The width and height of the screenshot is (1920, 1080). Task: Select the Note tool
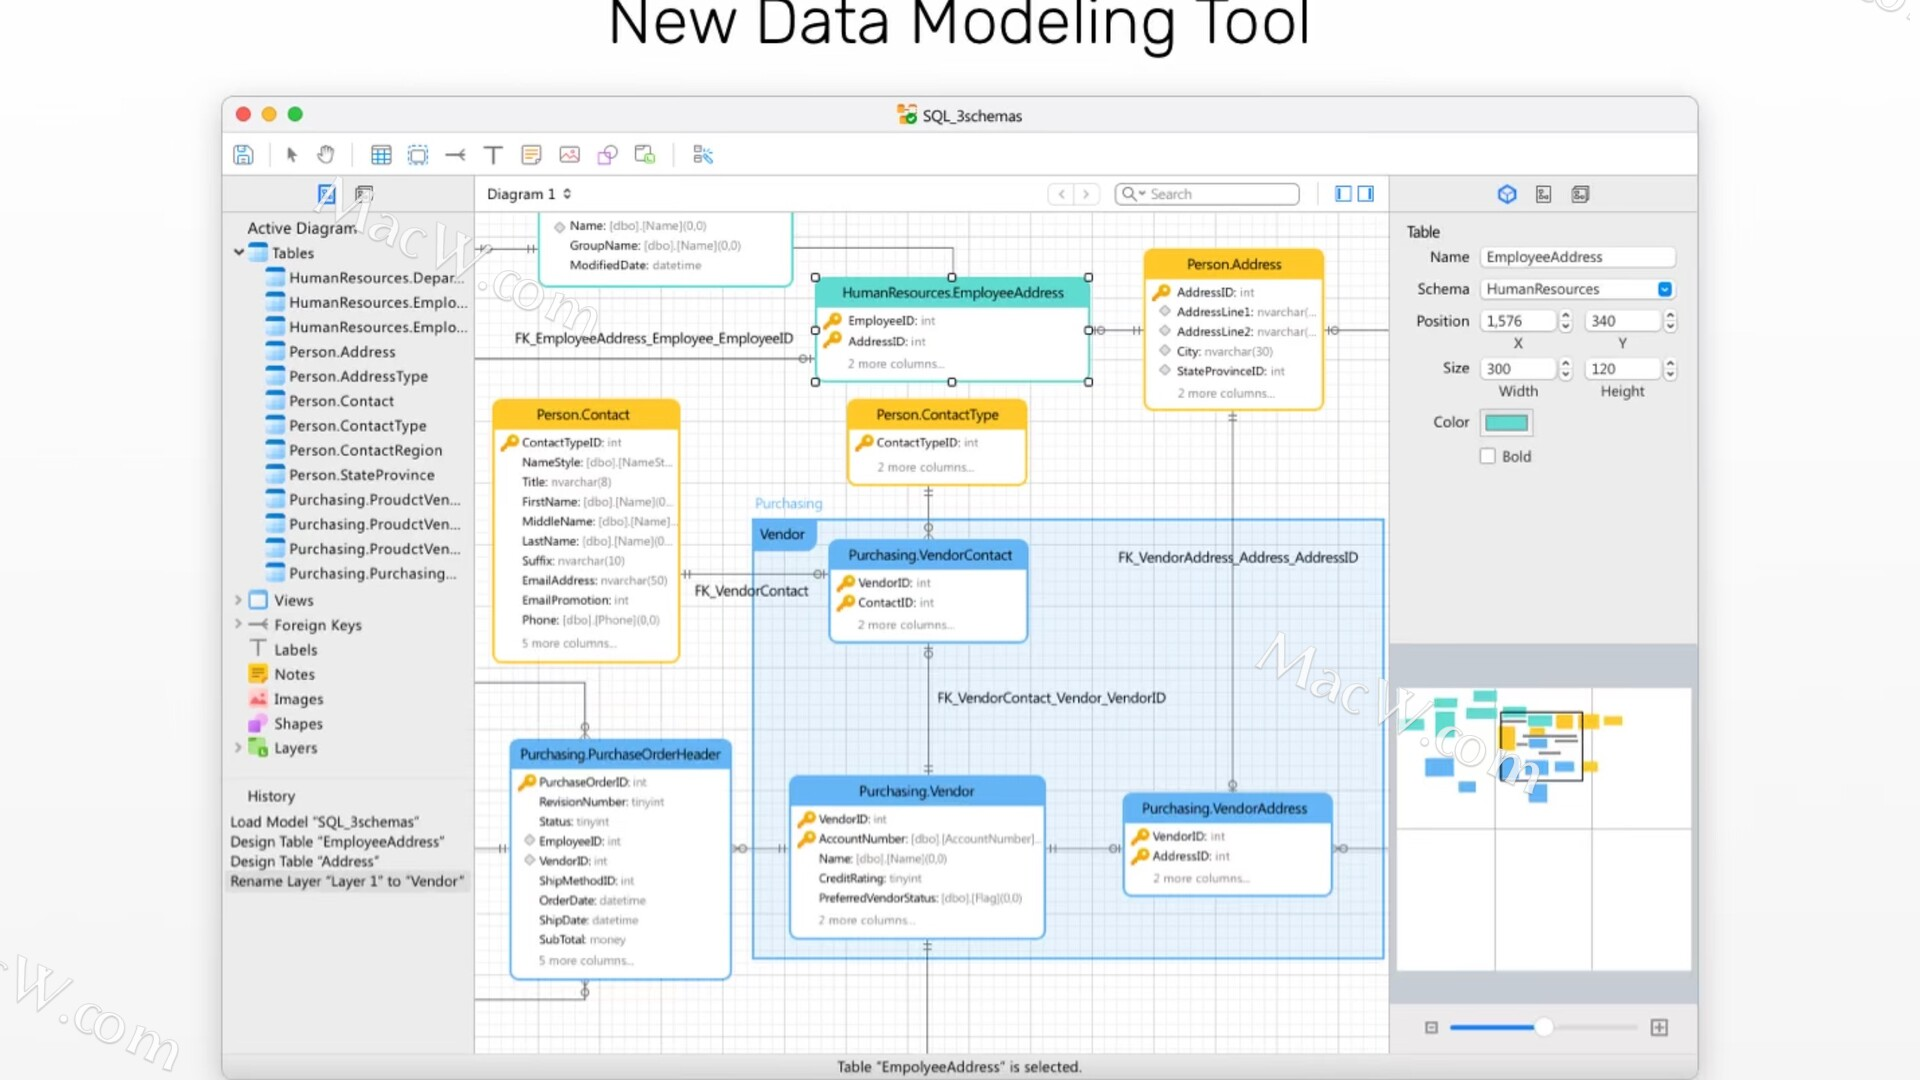[x=531, y=155]
